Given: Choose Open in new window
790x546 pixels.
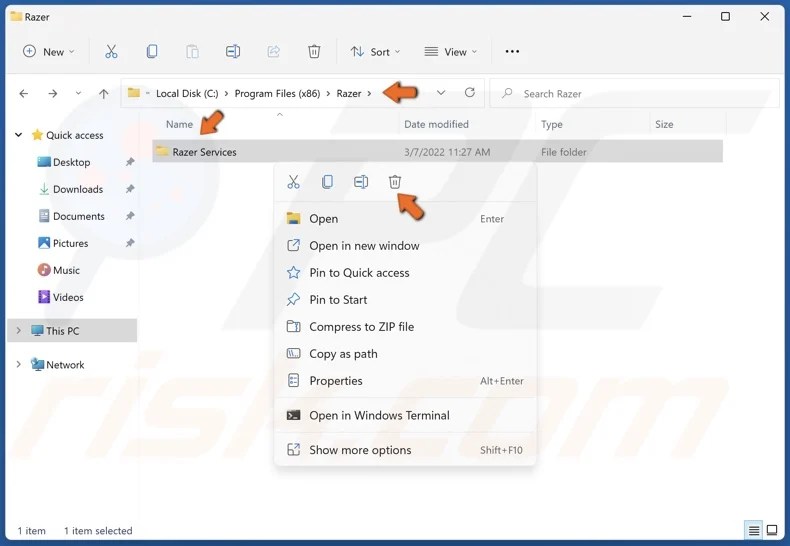Looking at the screenshot, I should tap(405, 246).
